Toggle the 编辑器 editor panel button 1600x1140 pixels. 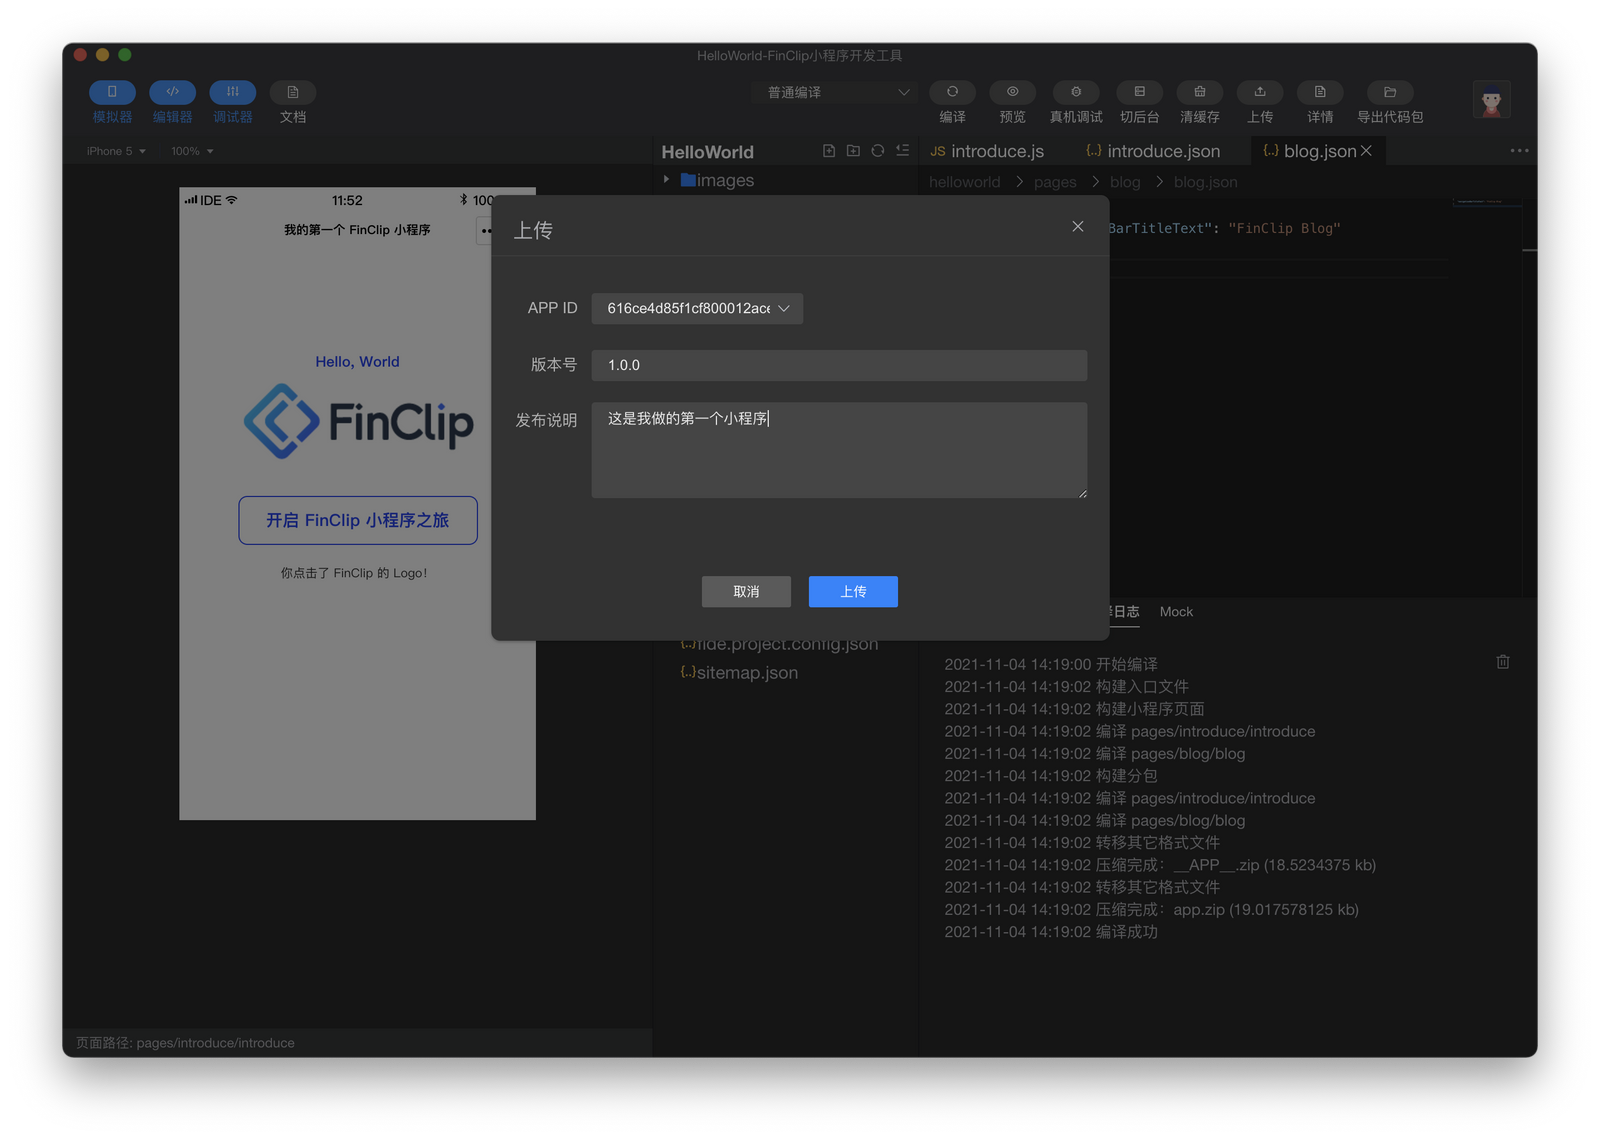click(x=172, y=92)
